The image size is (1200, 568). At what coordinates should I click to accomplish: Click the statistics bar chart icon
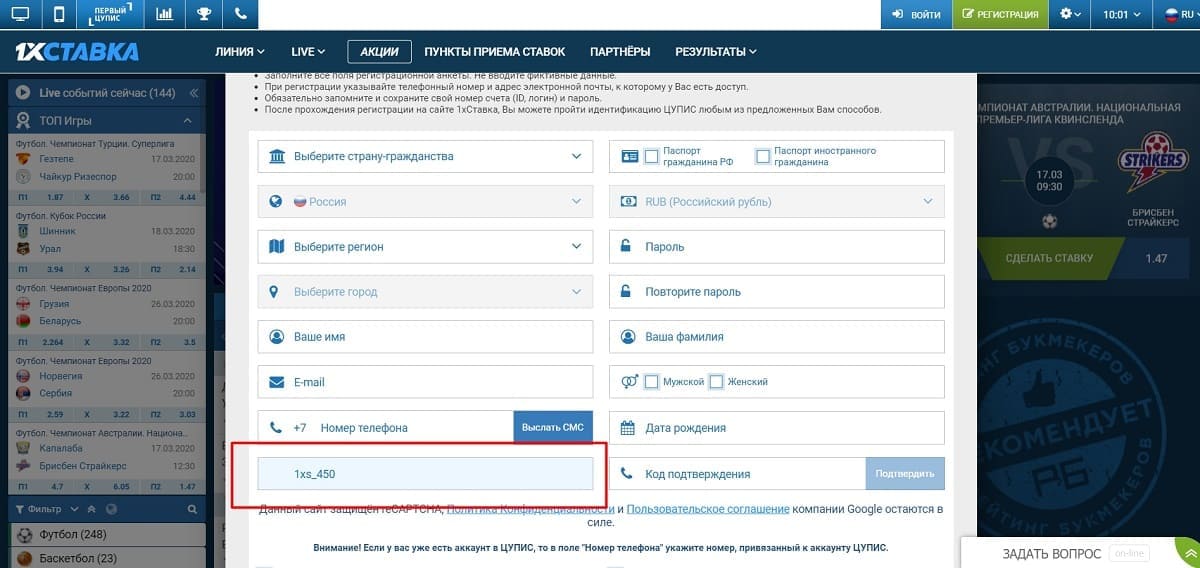(x=164, y=14)
